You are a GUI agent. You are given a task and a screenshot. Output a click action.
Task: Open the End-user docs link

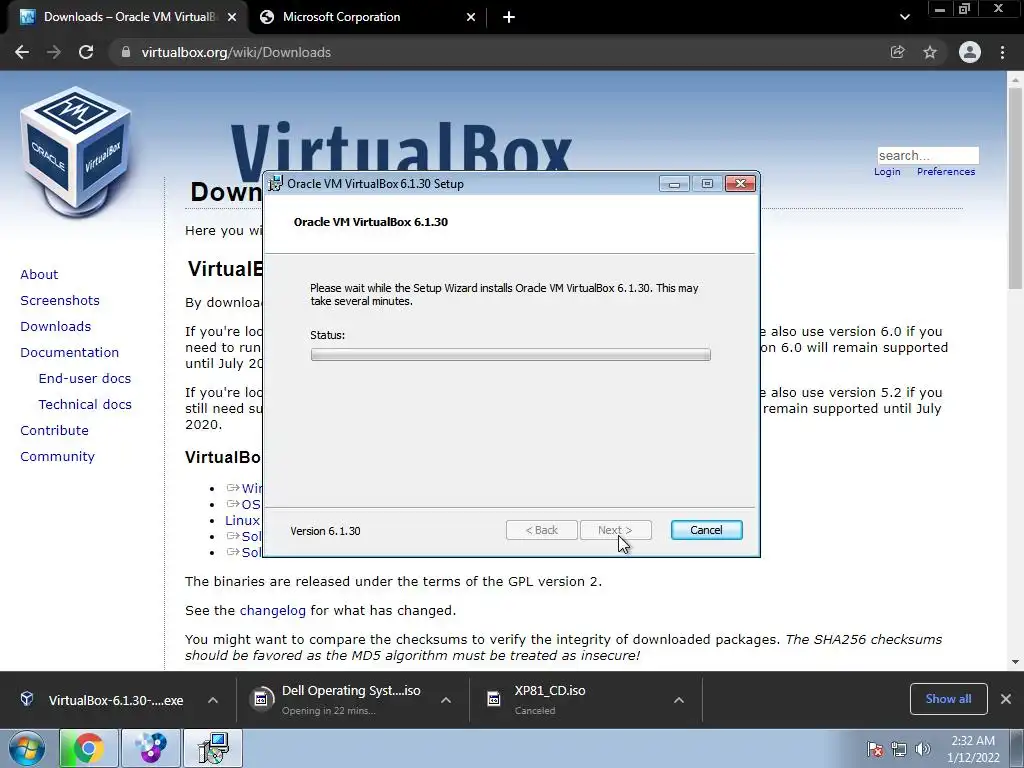(x=85, y=379)
